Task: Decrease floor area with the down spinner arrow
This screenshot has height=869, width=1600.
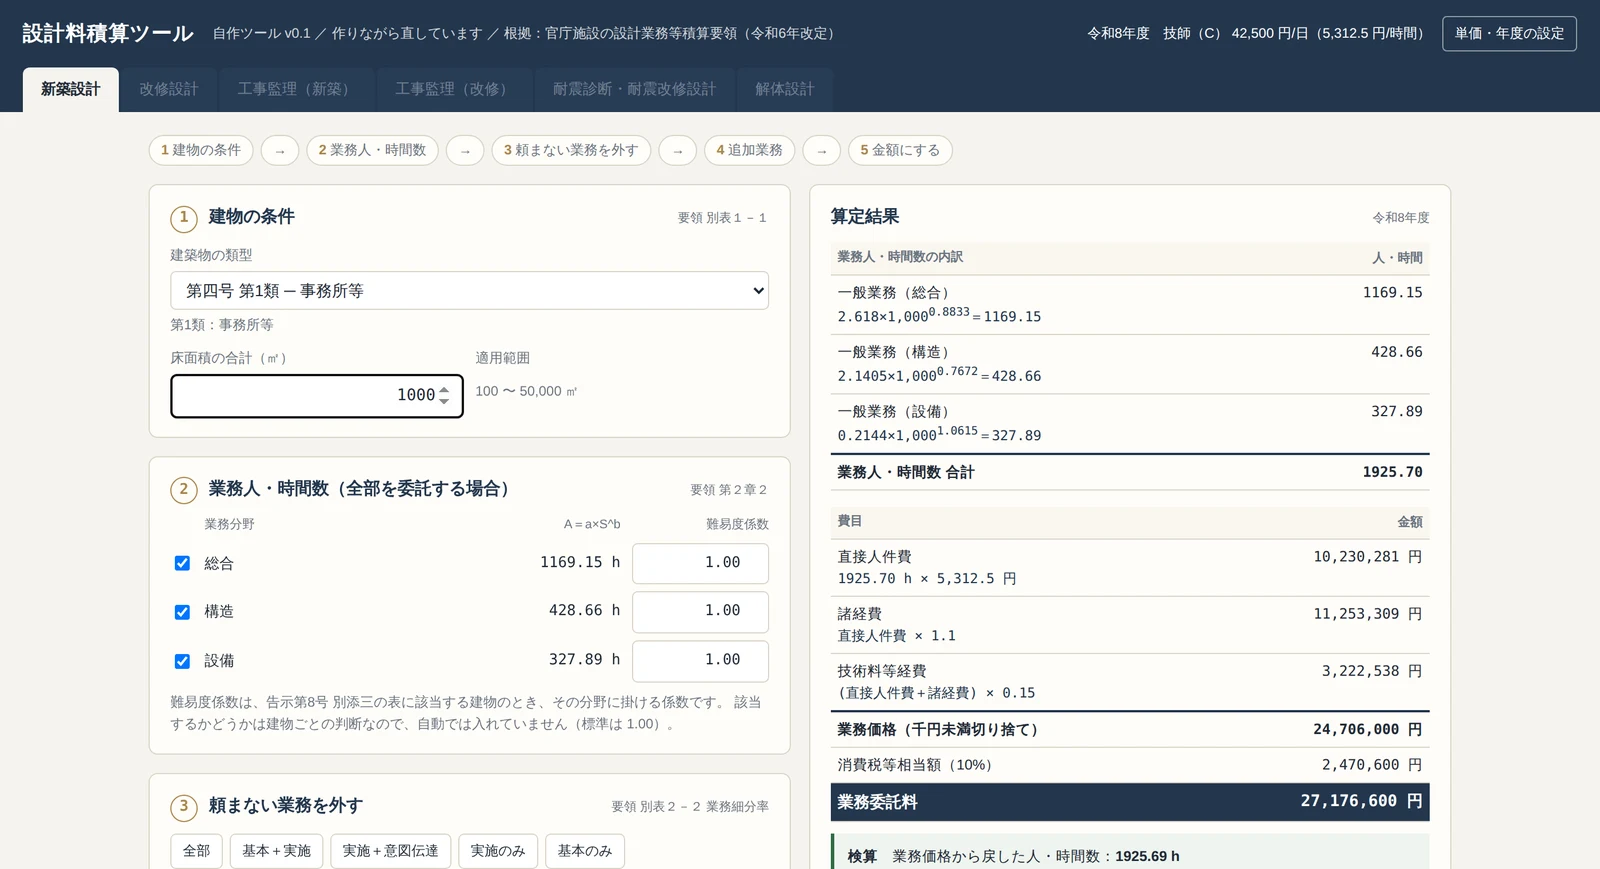Action: pos(444,401)
